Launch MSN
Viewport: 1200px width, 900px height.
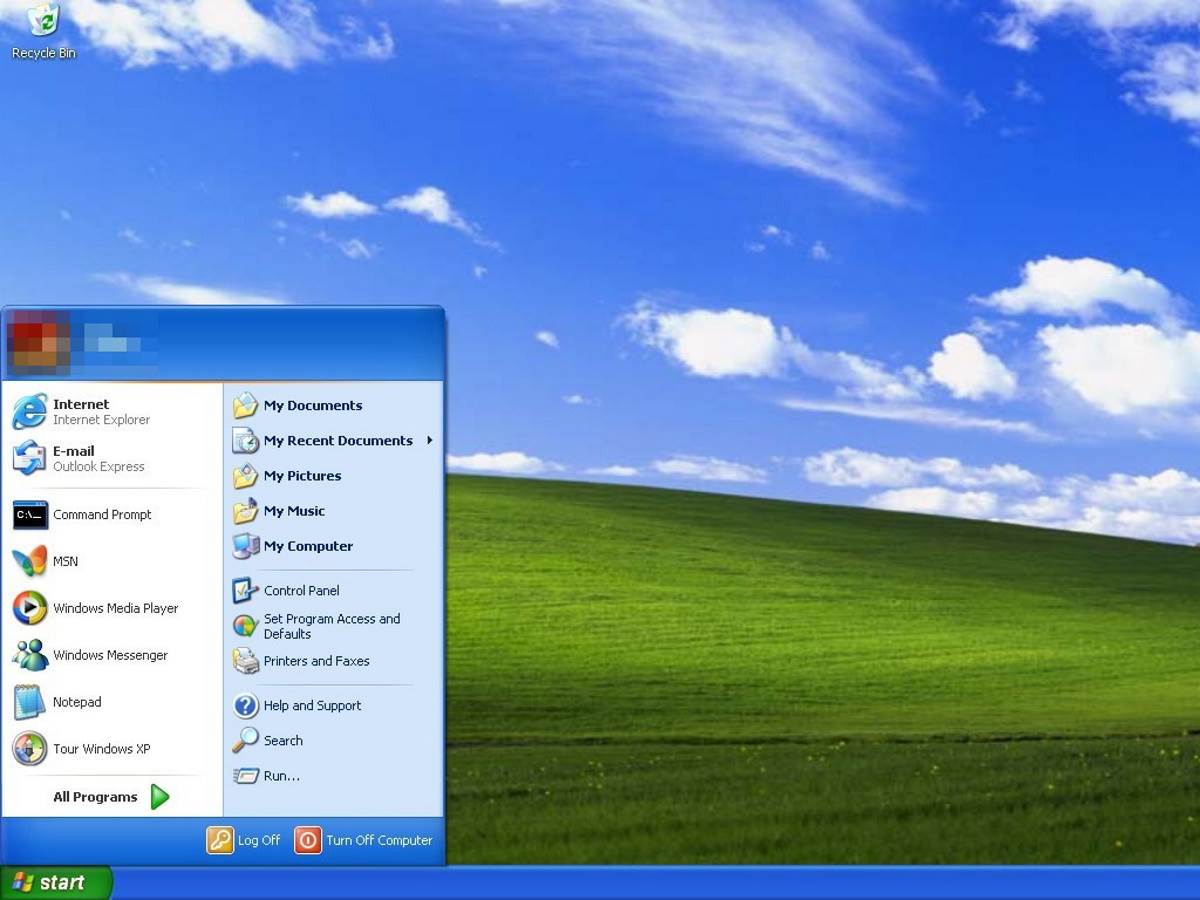pyautogui.click(x=65, y=561)
